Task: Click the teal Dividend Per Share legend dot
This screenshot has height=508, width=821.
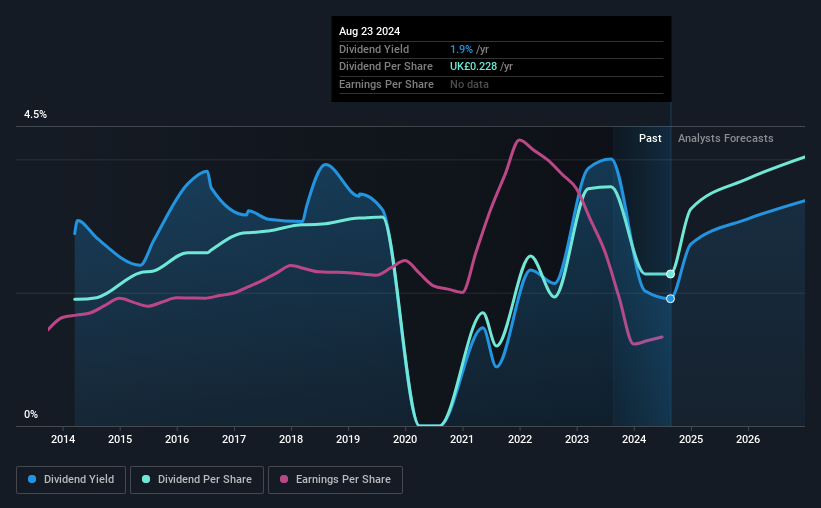Action: click(x=146, y=479)
